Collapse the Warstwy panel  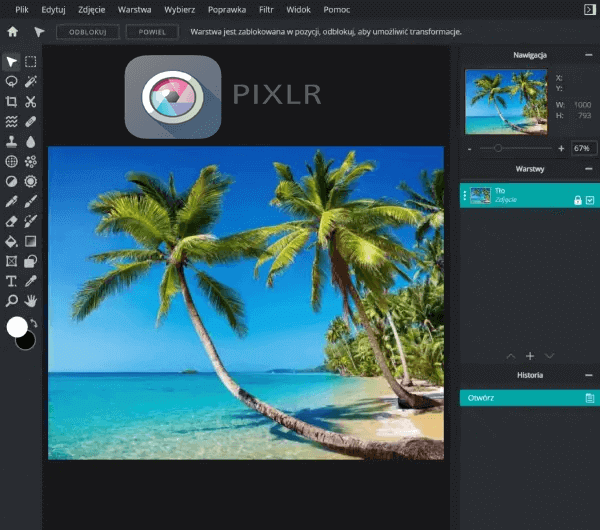pos(589,169)
